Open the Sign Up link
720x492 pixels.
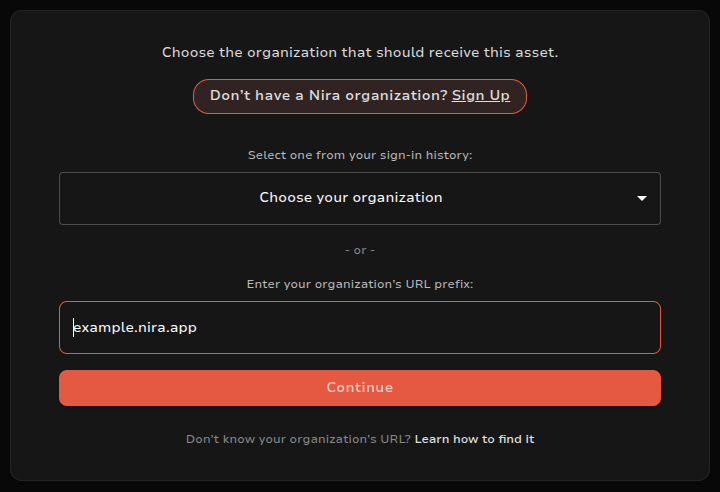click(x=480, y=96)
